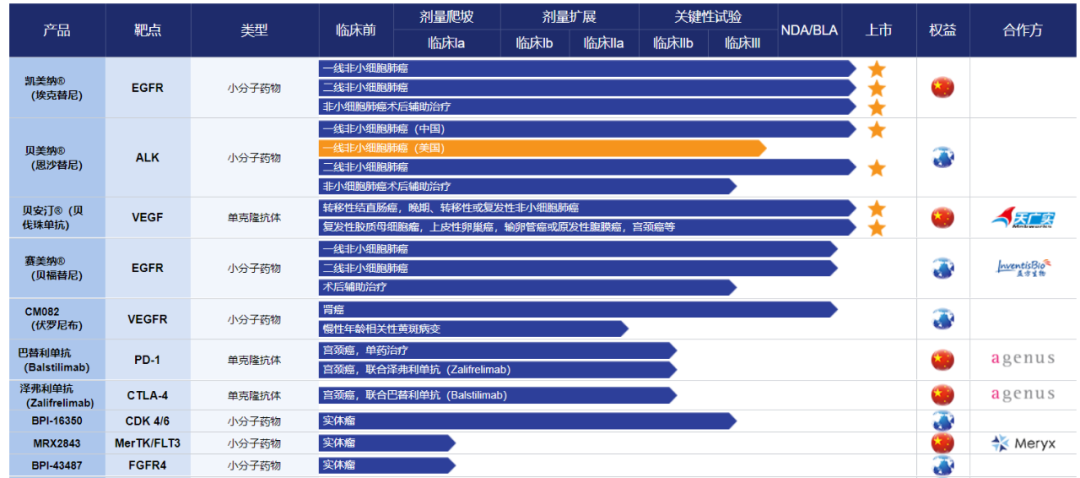Click the globe icon in 贝美纳 row
This screenshot has height=478, width=1080.
click(942, 158)
